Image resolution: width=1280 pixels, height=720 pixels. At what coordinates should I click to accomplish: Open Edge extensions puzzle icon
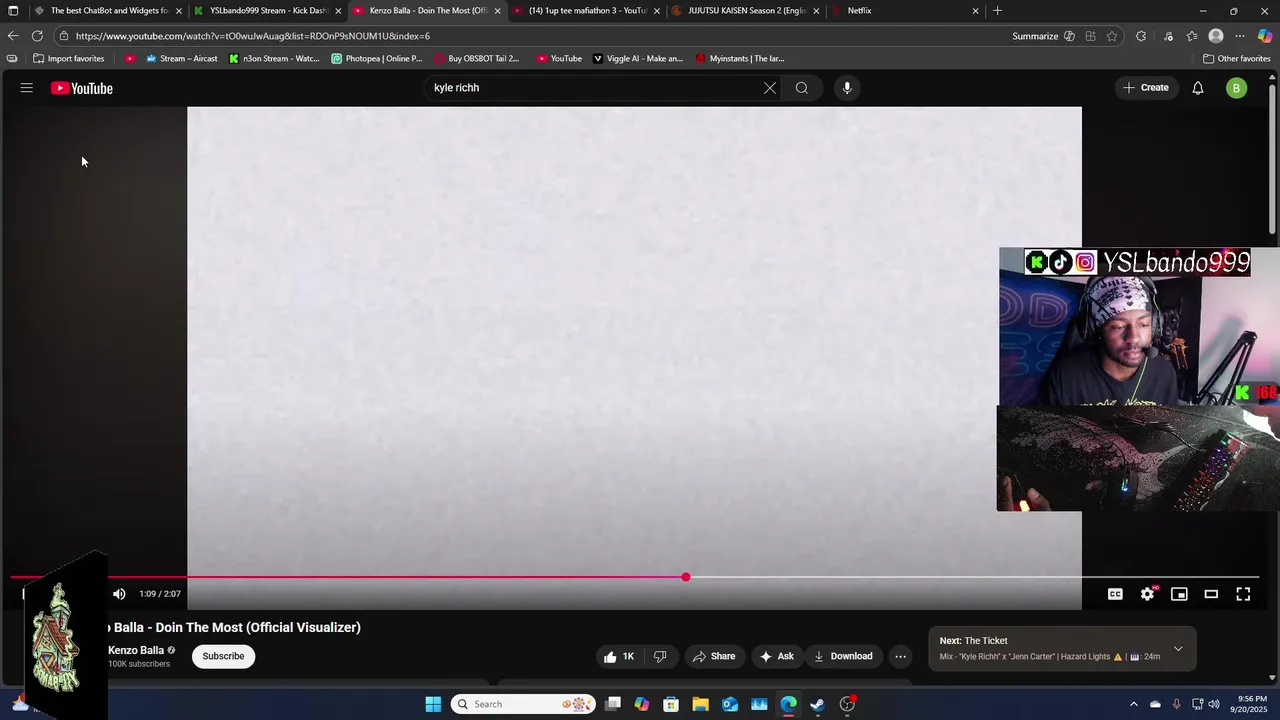tap(1141, 36)
